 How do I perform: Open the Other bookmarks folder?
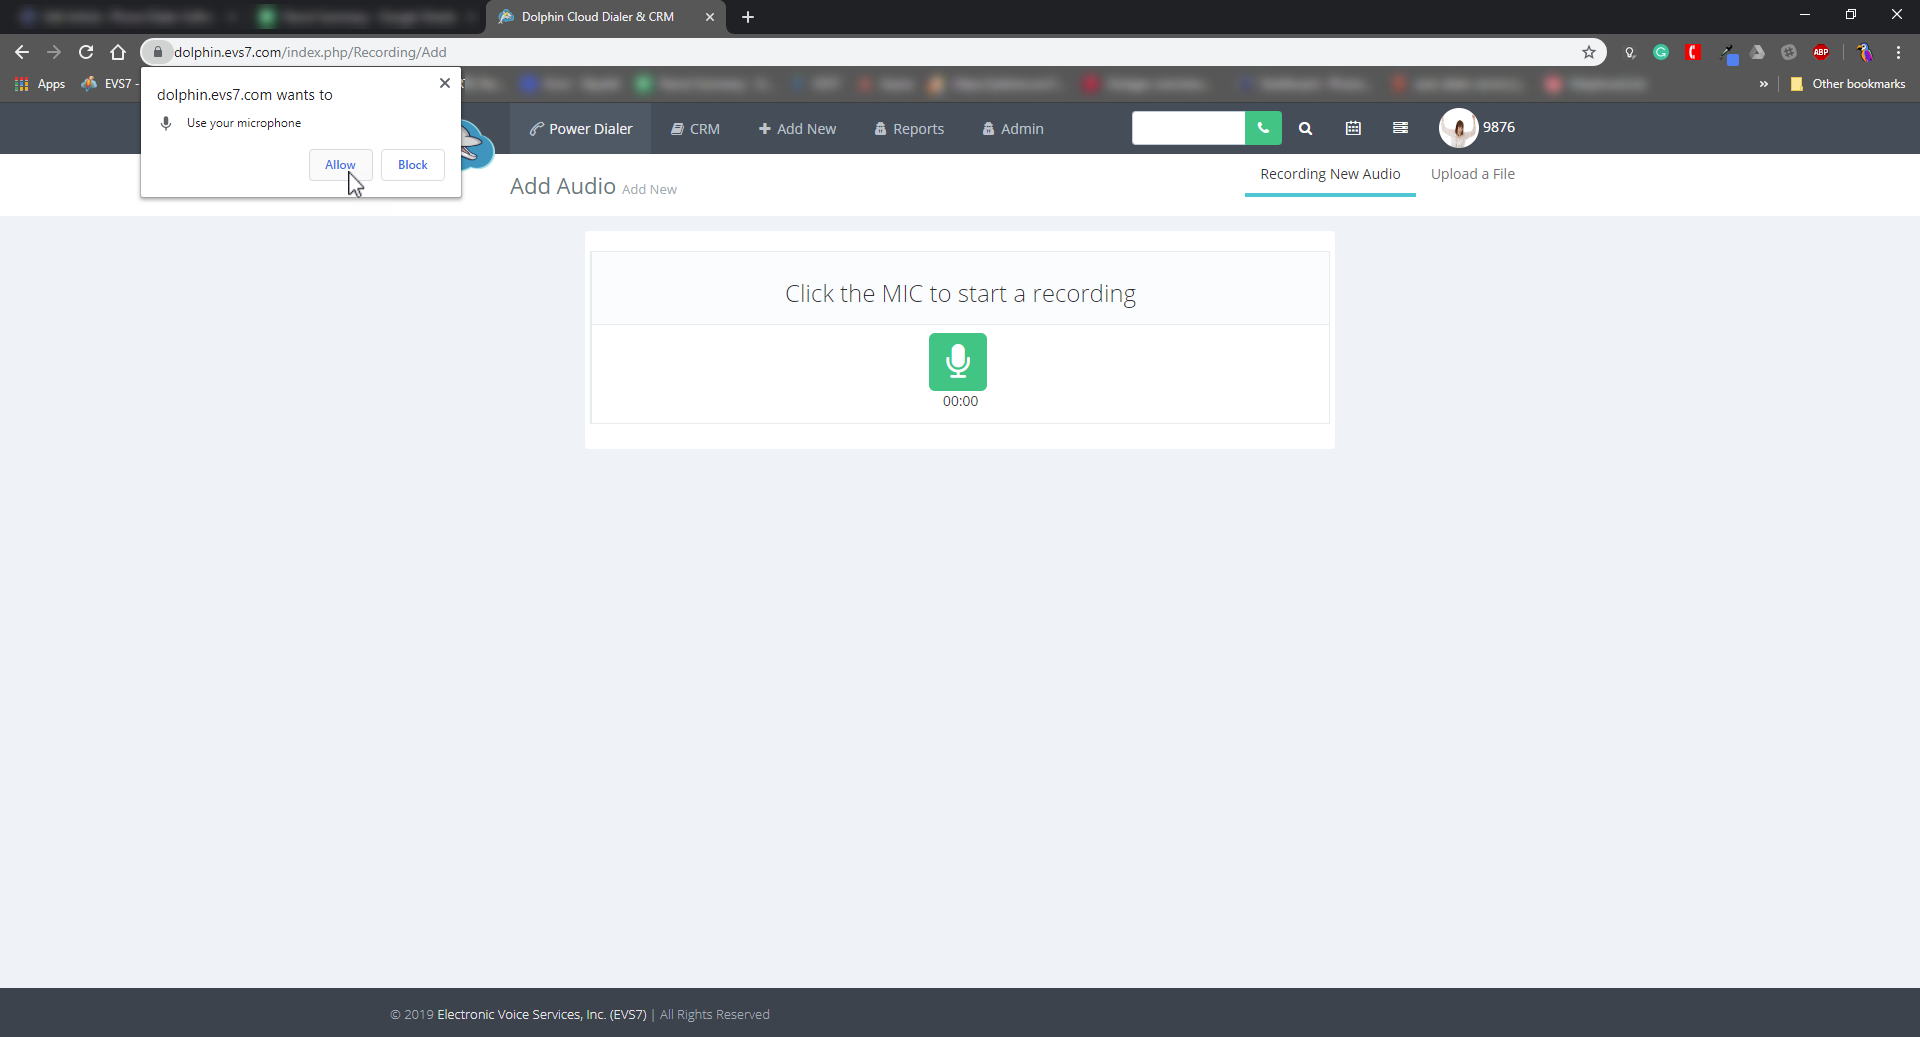1848,84
